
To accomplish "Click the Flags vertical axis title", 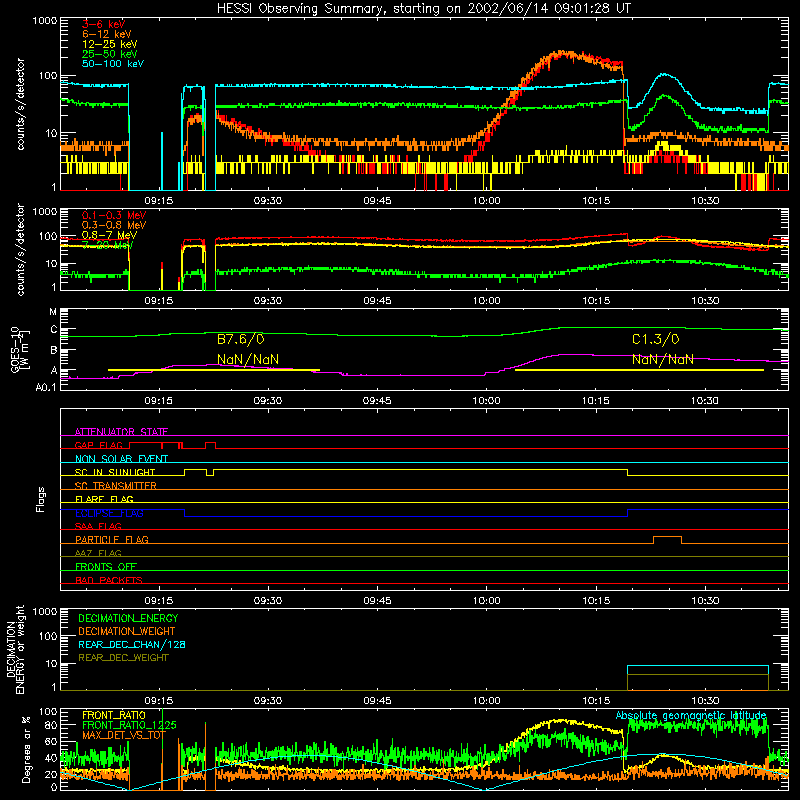I will tap(41, 499).
